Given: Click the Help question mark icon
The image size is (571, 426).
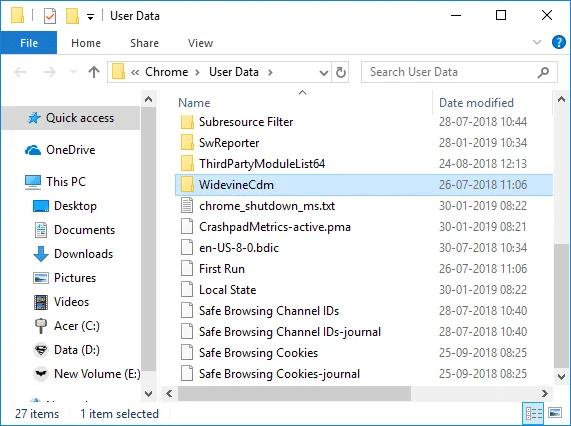Looking at the screenshot, I should [x=559, y=42].
